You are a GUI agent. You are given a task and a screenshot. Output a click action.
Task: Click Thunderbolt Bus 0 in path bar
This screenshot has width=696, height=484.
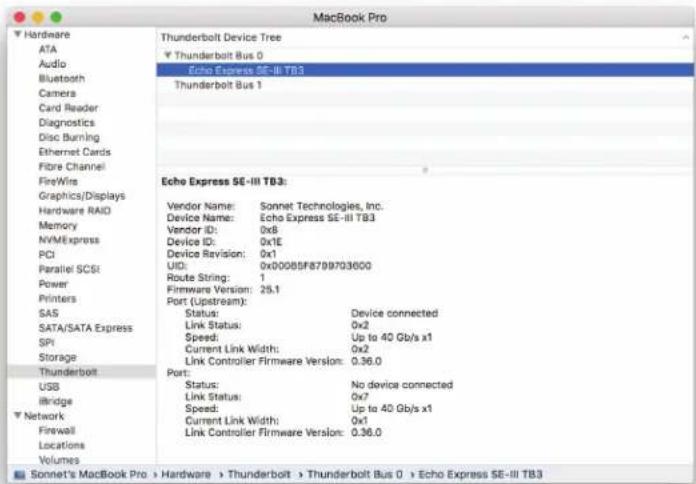point(354,474)
